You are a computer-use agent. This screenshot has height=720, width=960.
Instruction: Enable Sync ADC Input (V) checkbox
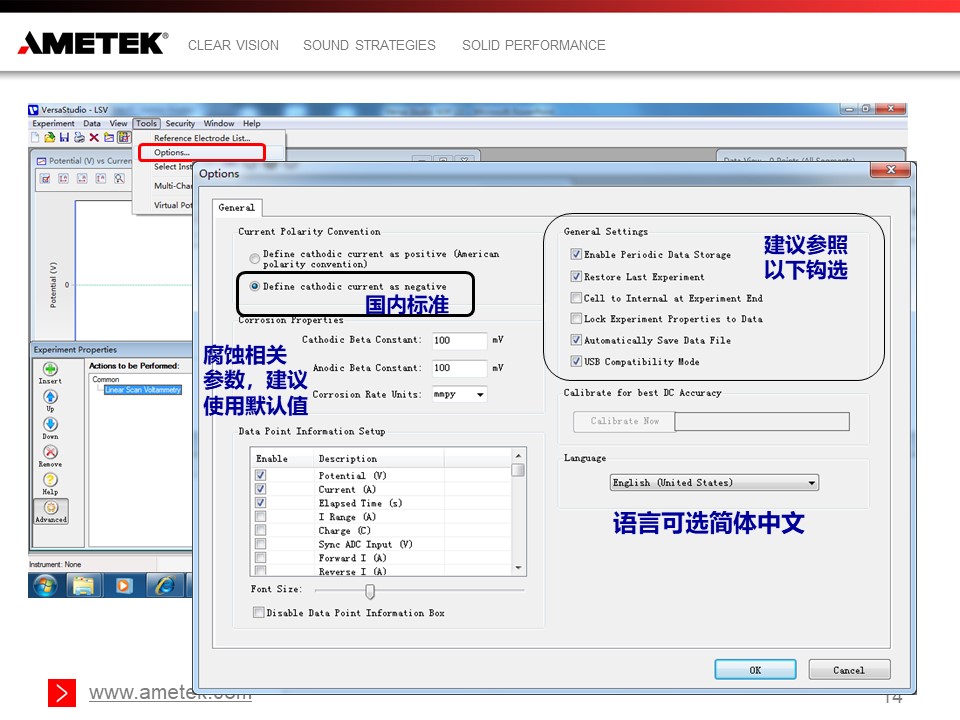[x=261, y=544]
